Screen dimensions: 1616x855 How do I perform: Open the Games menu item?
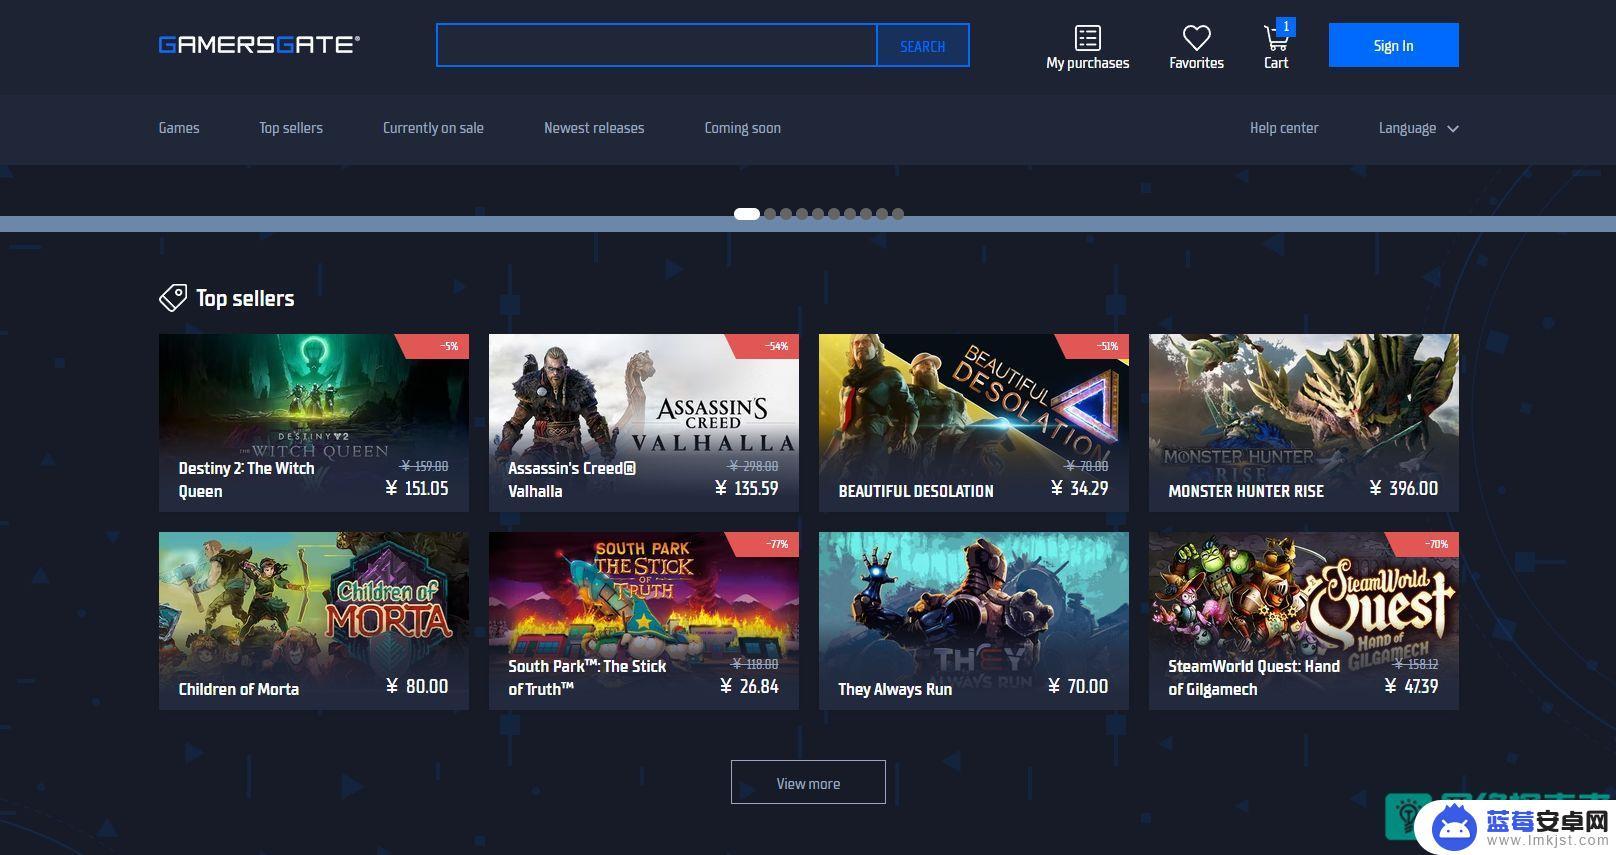179,128
